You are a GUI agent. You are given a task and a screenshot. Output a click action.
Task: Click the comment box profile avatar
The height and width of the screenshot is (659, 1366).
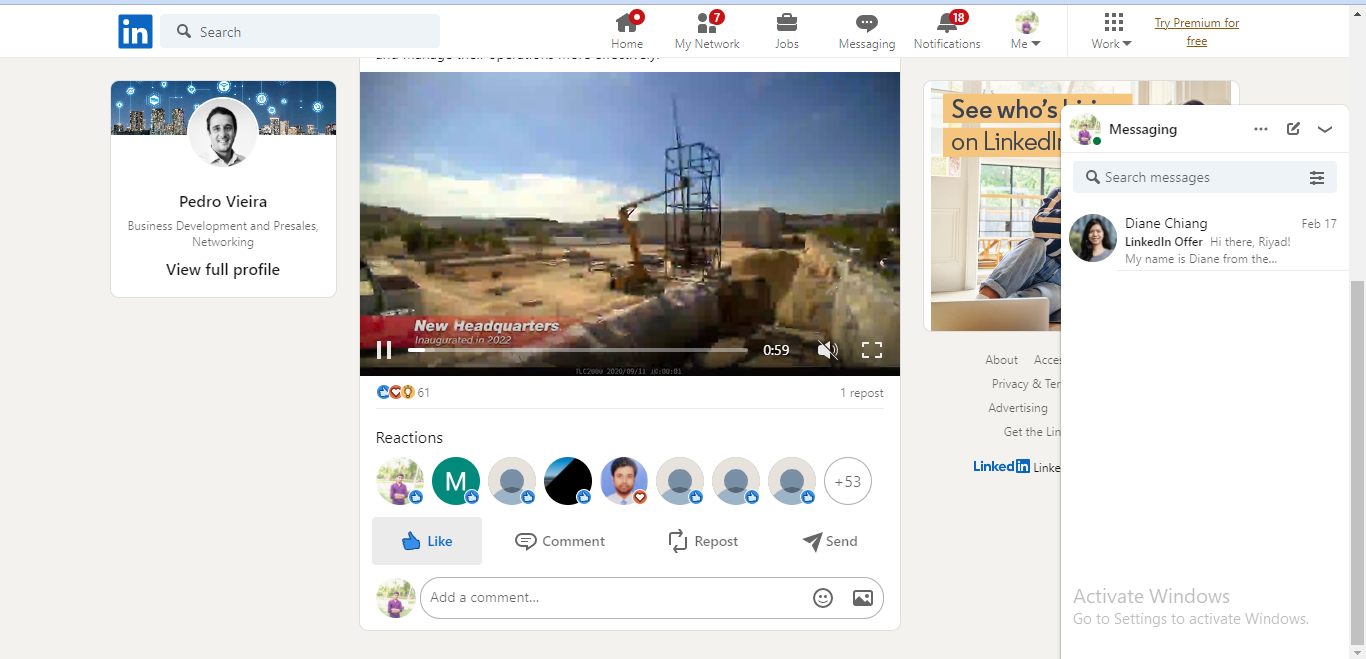[x=396, y=598]
